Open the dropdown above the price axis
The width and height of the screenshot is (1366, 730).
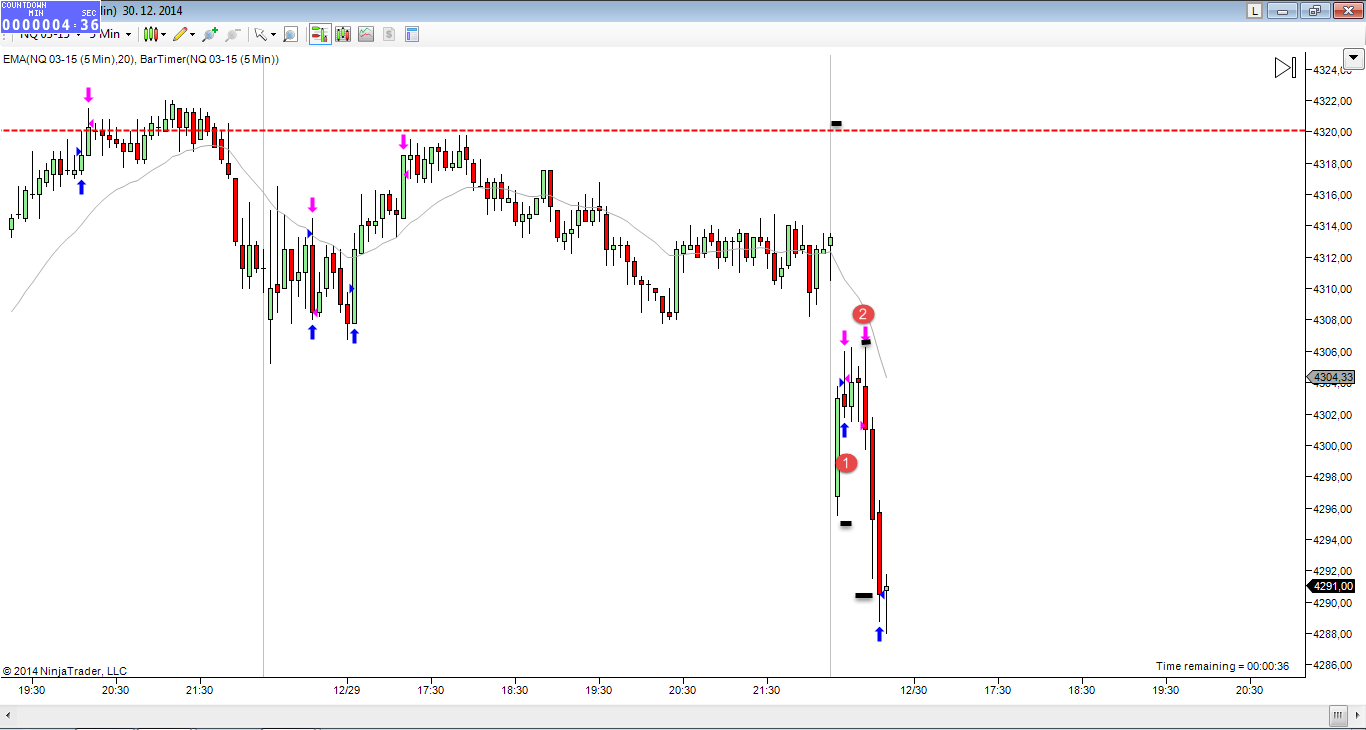1354,59
